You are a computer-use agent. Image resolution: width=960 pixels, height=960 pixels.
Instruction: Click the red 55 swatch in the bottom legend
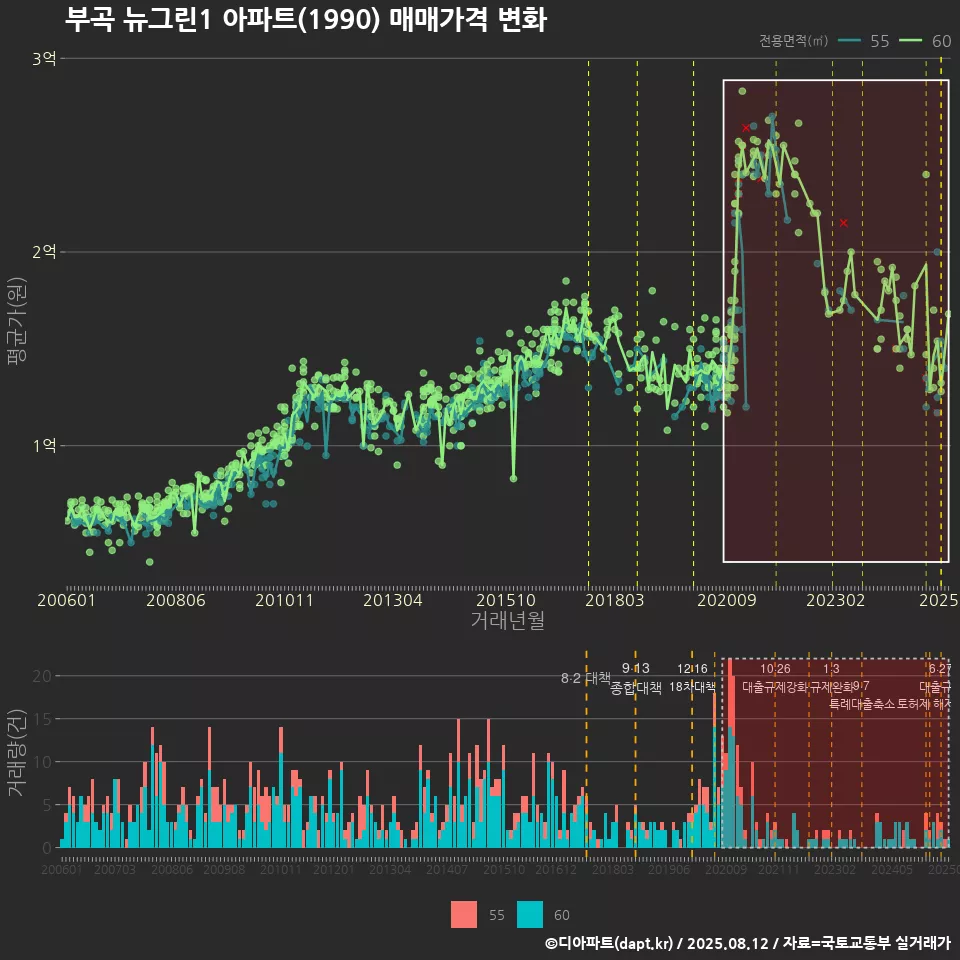(463, 915)
